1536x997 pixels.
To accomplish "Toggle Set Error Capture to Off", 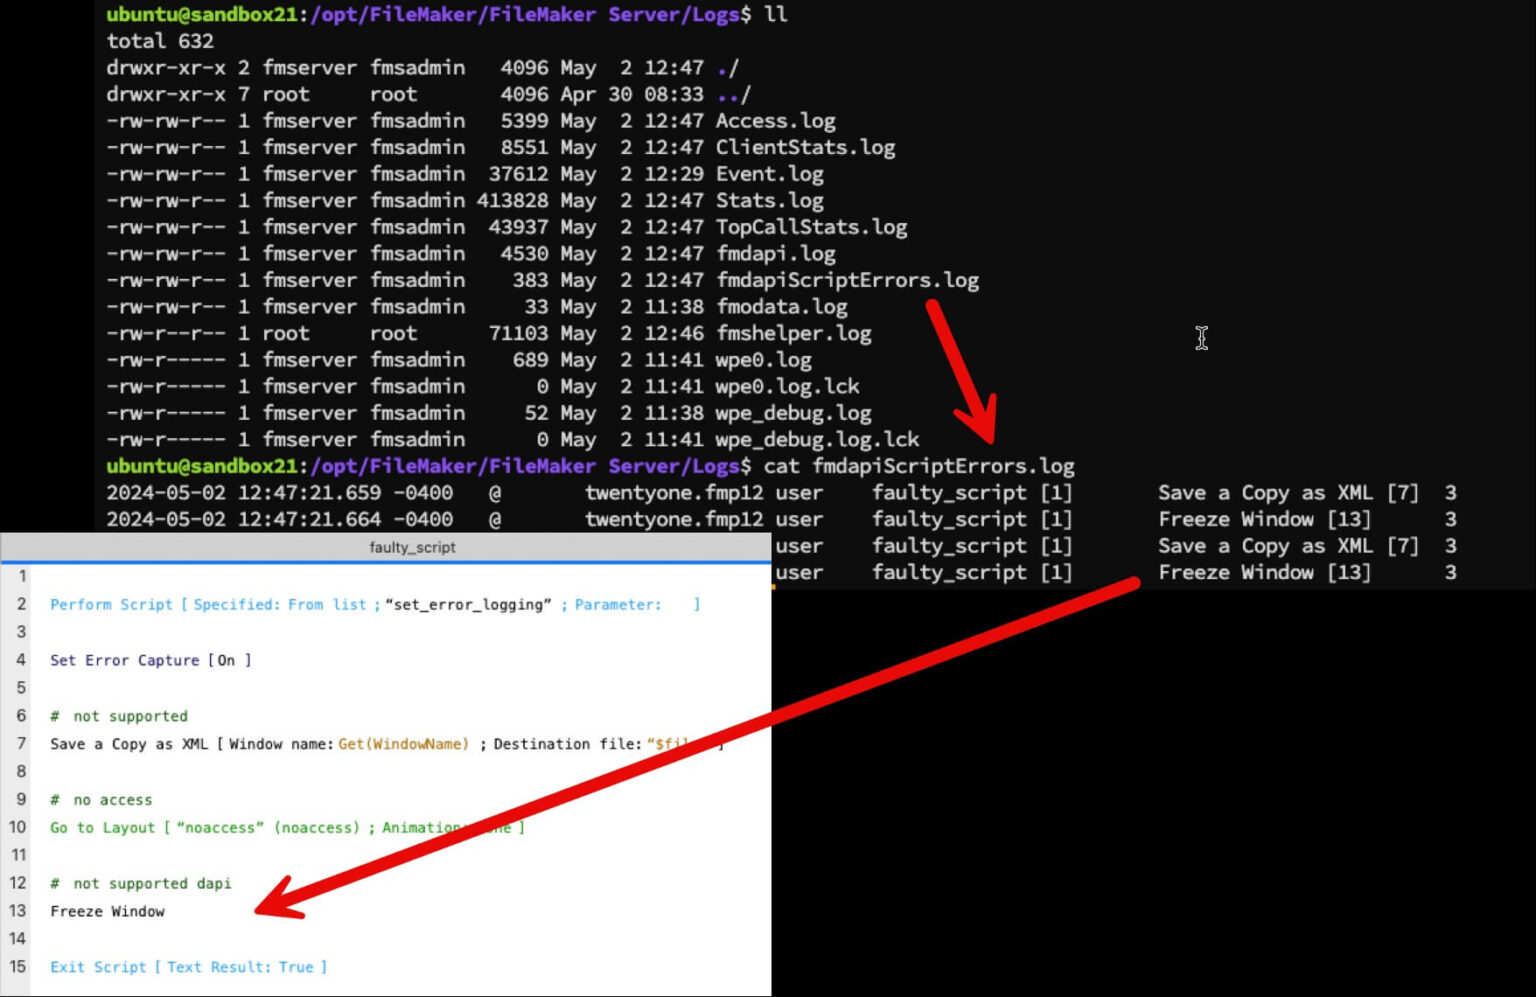I will [x=122, y=660].
